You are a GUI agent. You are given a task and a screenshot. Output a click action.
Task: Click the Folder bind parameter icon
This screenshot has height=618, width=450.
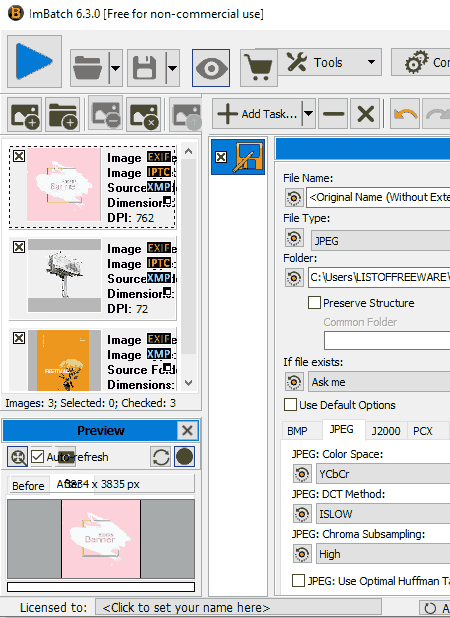coord(294,277)
